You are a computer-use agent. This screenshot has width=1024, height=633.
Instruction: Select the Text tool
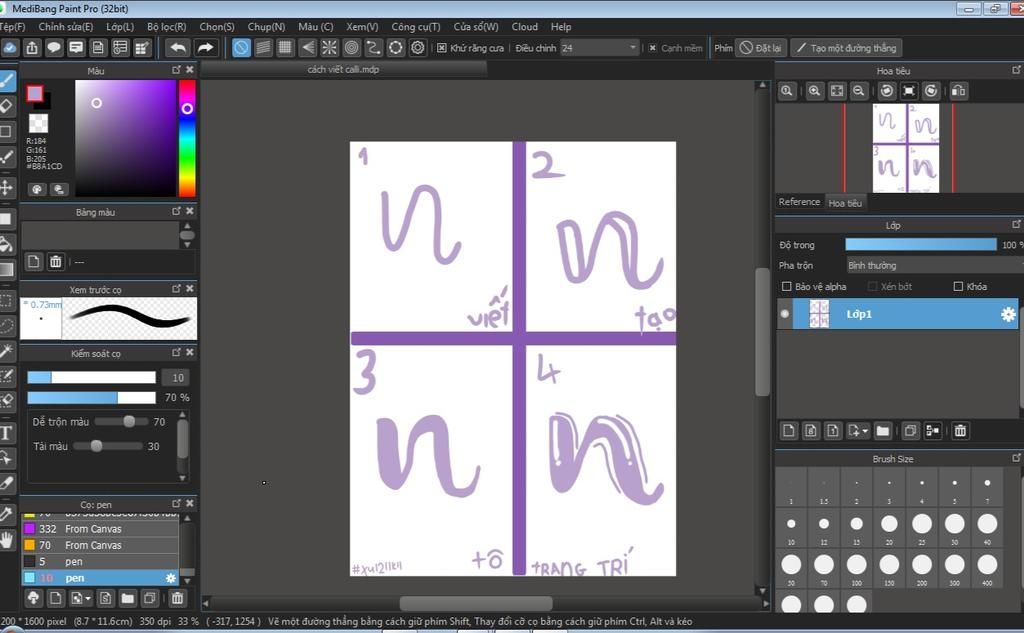click(x=7, y=432)
